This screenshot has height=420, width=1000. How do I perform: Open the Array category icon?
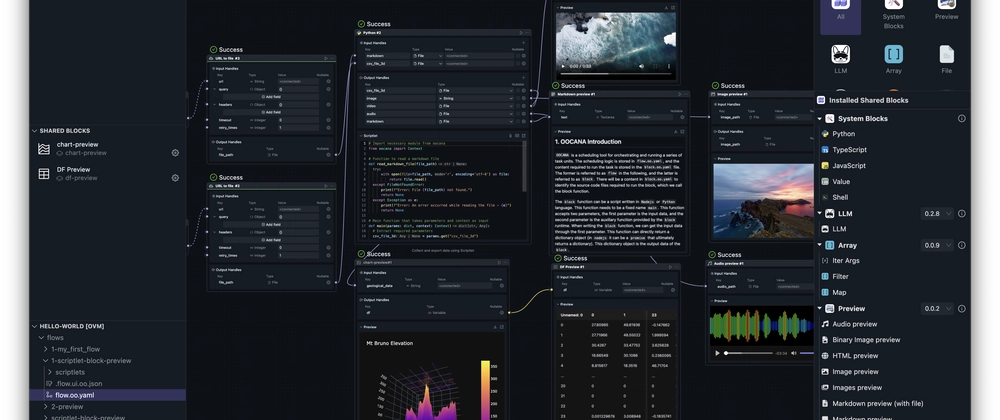893,54
